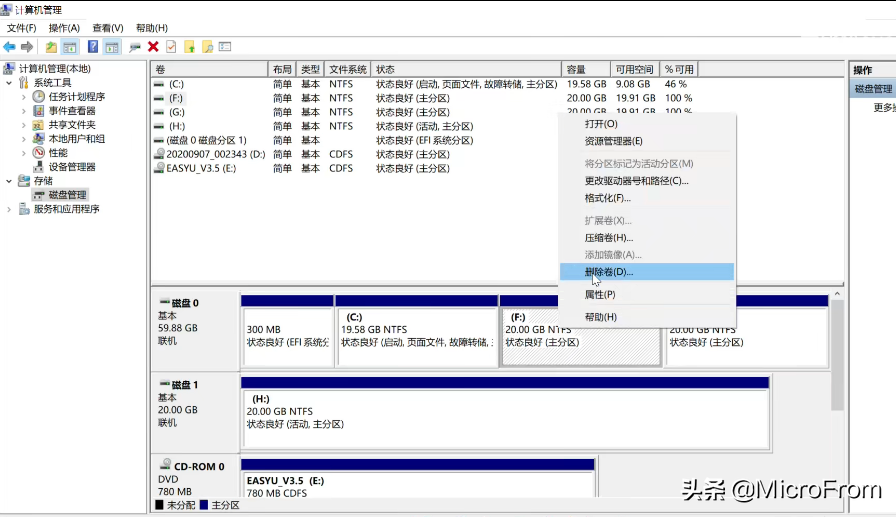Image resolution: width=896 pixels, height=517 pixels.
Task: Collapse the 系统工具 tree node
Action: pos(10,83)
